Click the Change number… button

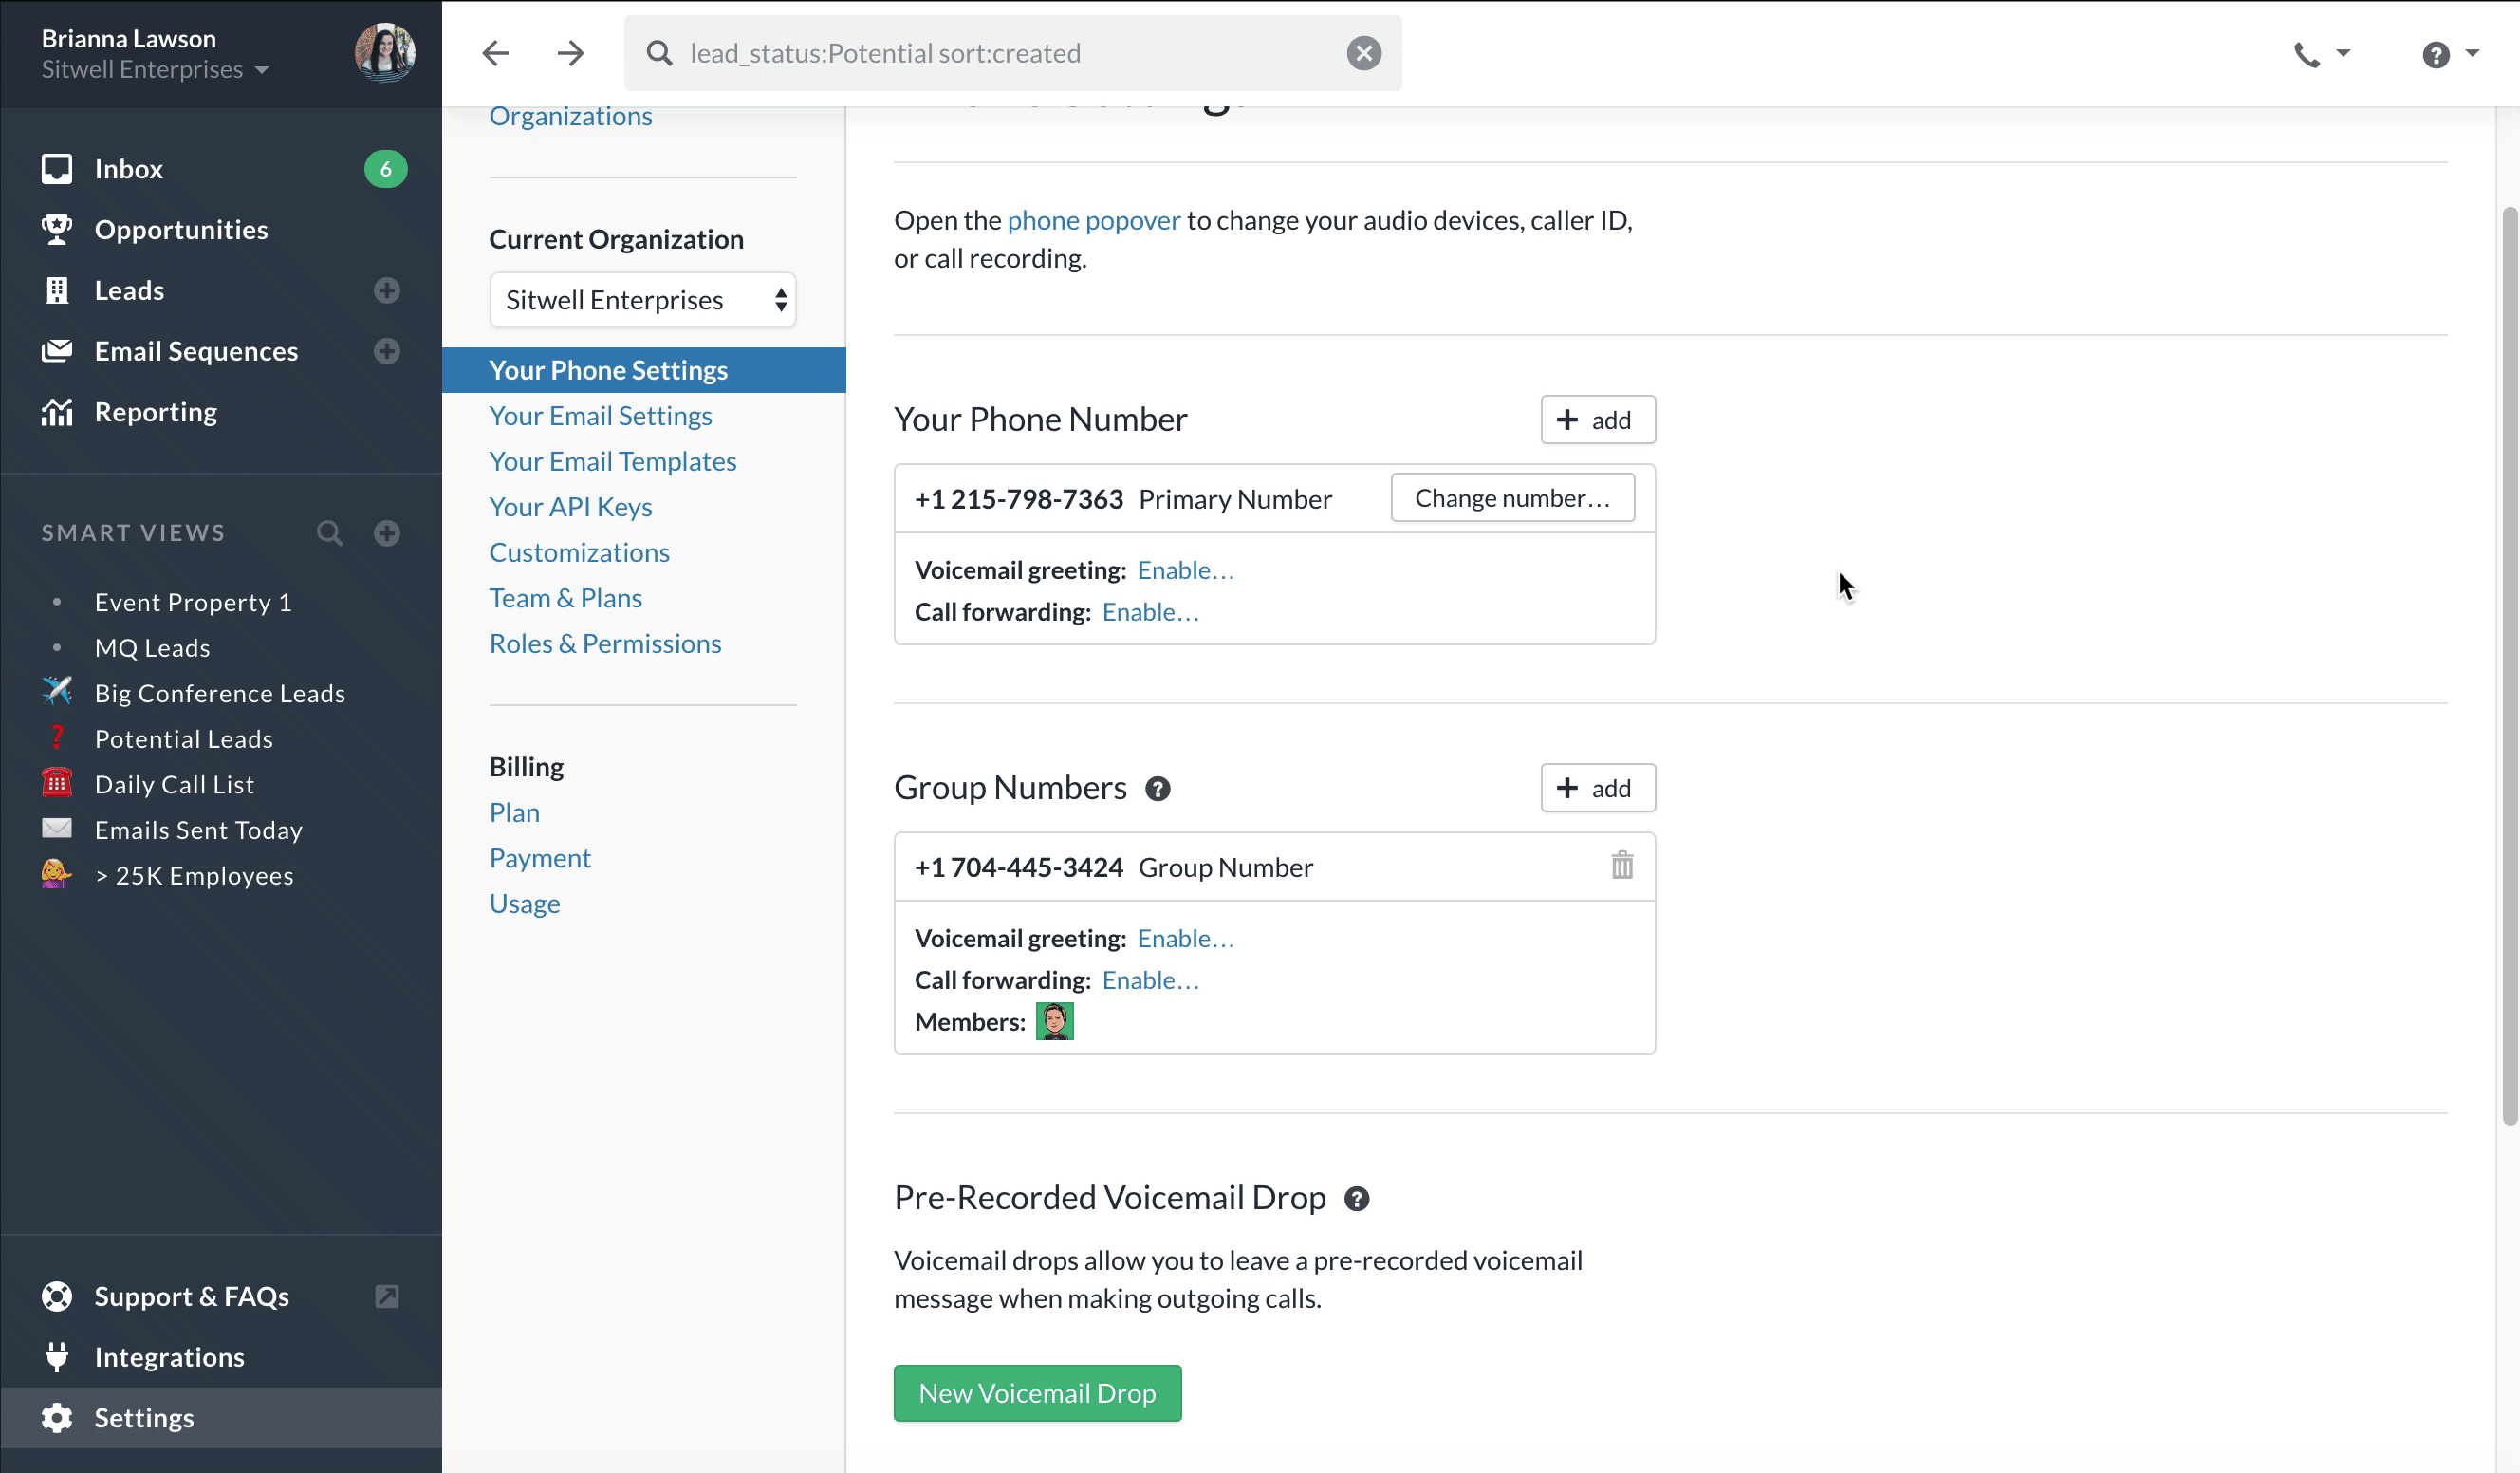(1512, 498)
